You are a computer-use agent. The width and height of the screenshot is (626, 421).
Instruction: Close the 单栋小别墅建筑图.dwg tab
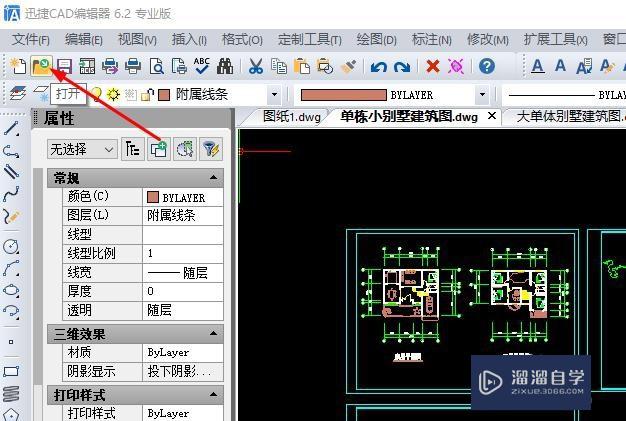coord(492,116)
